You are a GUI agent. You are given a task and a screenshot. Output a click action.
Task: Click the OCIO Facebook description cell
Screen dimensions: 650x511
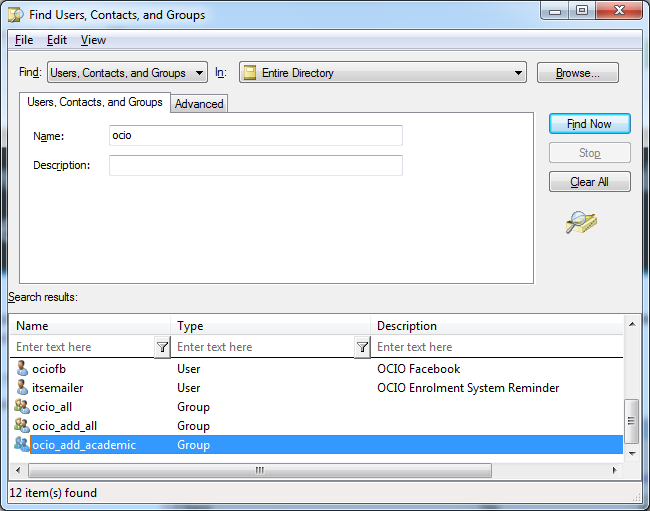point(418,369)
